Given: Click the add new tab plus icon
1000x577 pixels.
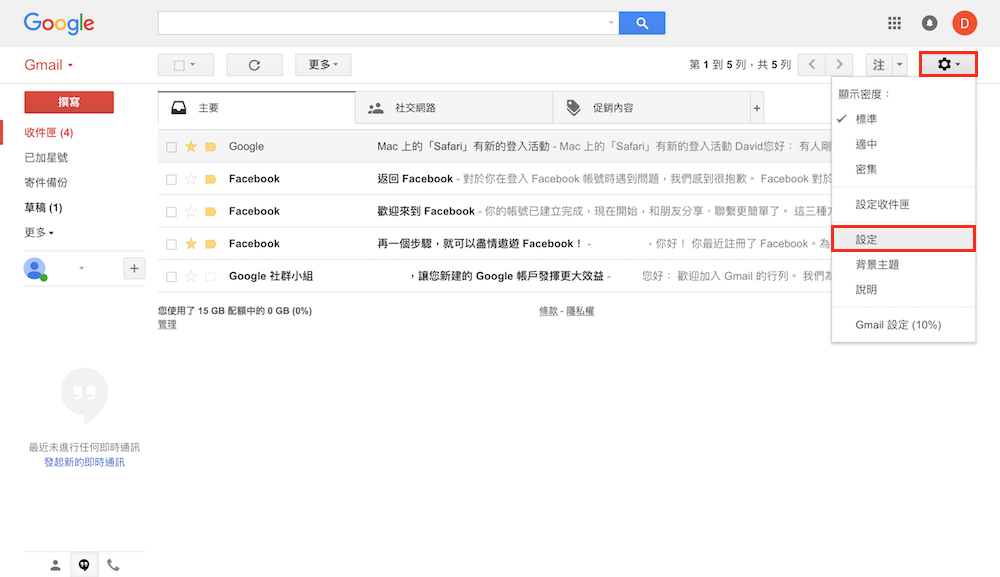Looking at the screenshot, I should (757, 108).
